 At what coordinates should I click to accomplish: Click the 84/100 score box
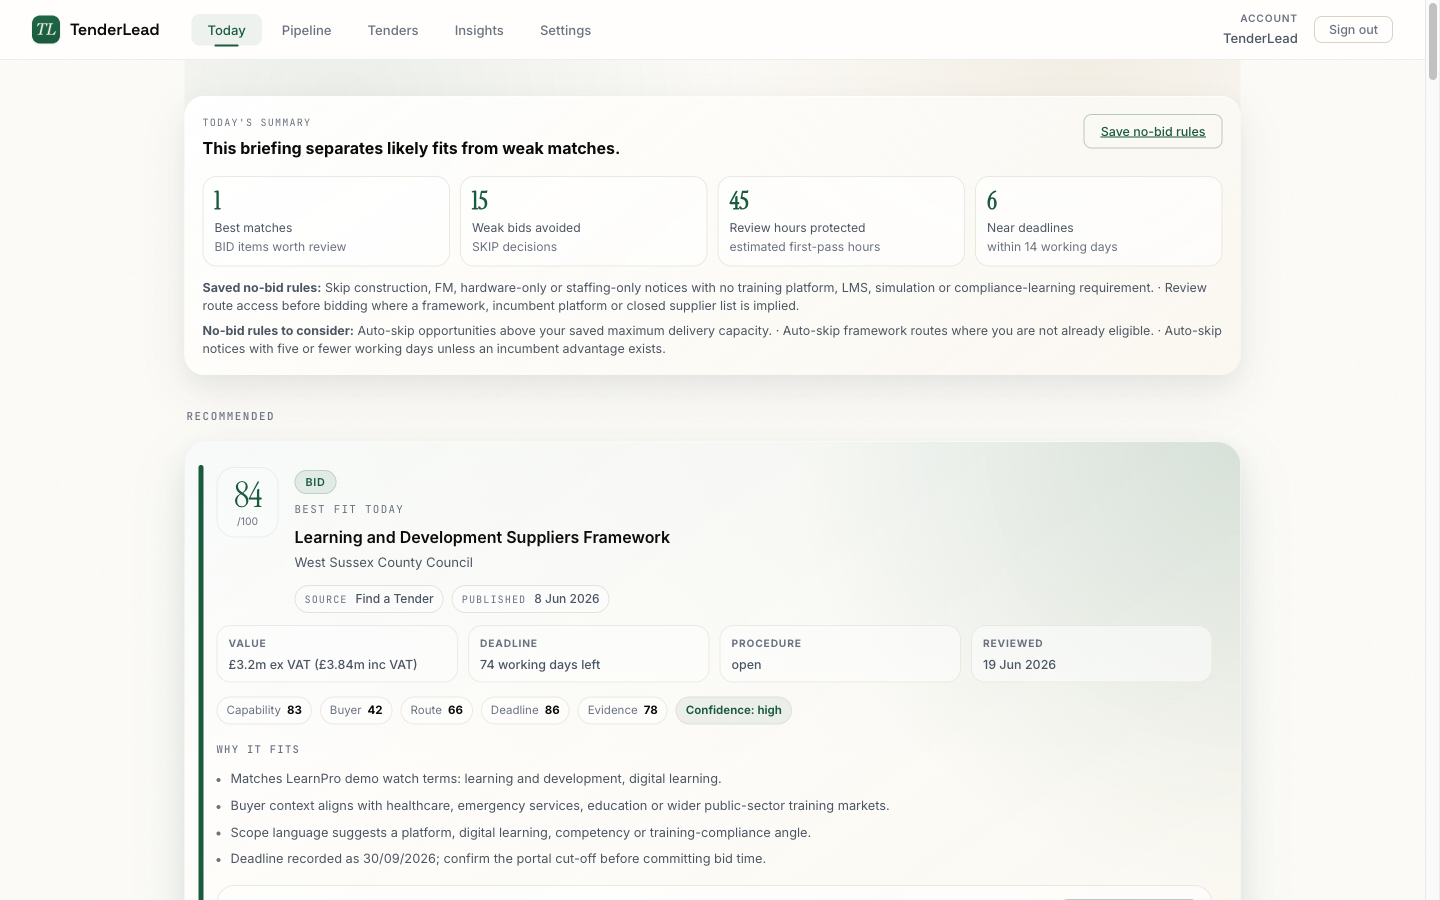248,502
